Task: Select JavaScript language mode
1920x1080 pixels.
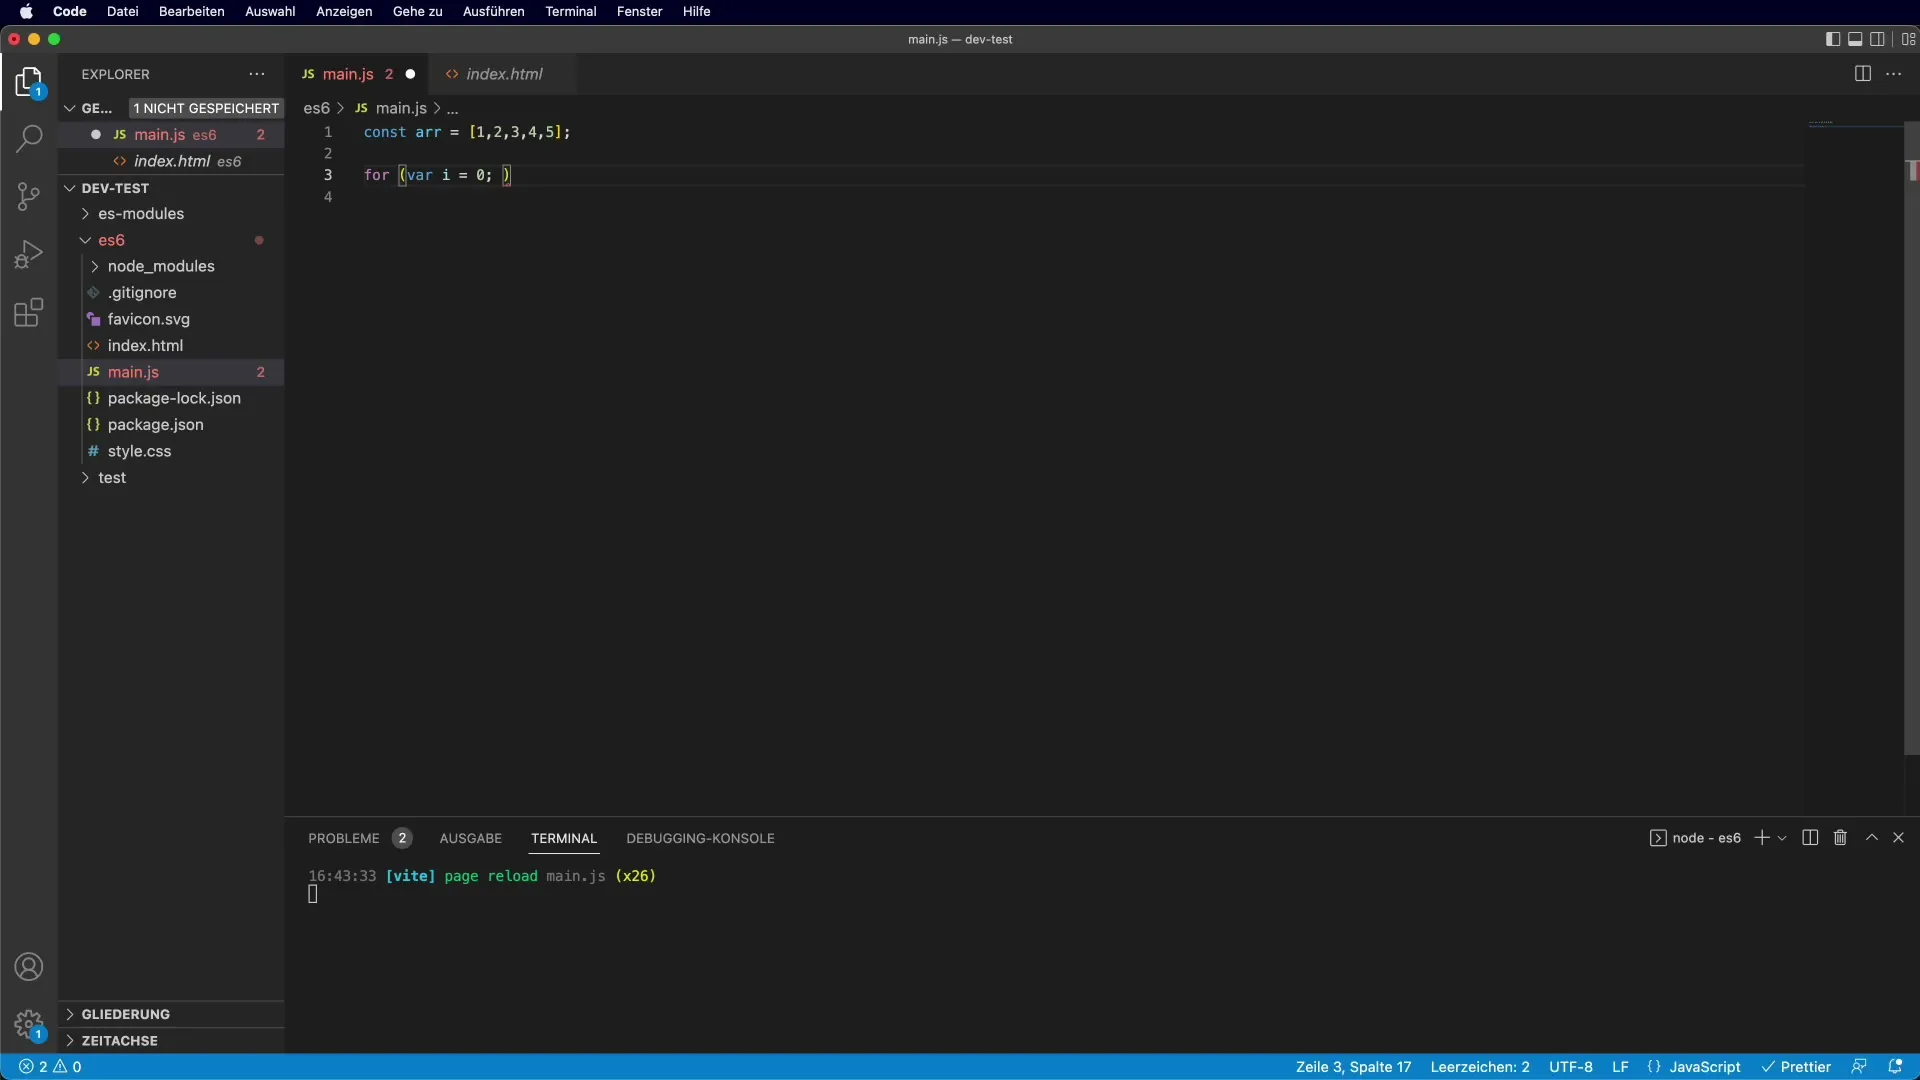Action: point(1704,1067)
